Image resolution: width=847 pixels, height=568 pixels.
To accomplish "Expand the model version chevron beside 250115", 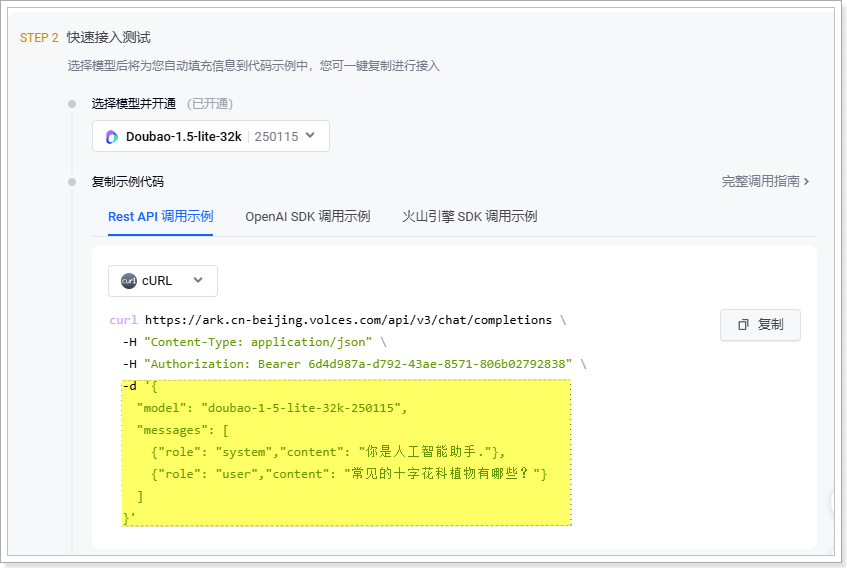I will 310,136.
